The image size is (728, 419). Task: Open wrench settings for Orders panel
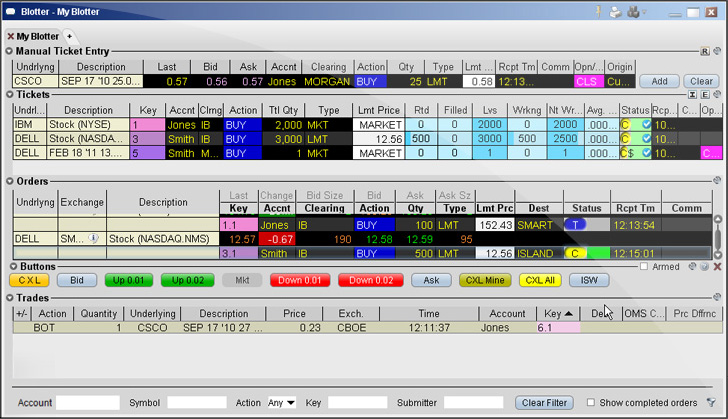point(717,180)
